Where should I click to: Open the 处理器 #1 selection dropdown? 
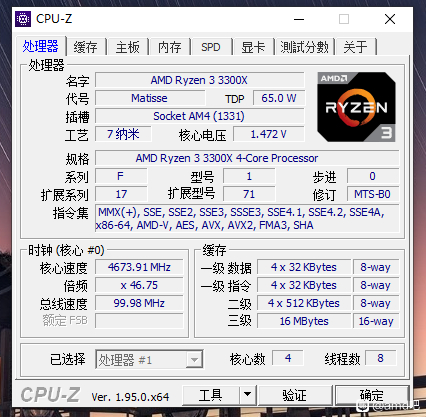coord(149,359)
